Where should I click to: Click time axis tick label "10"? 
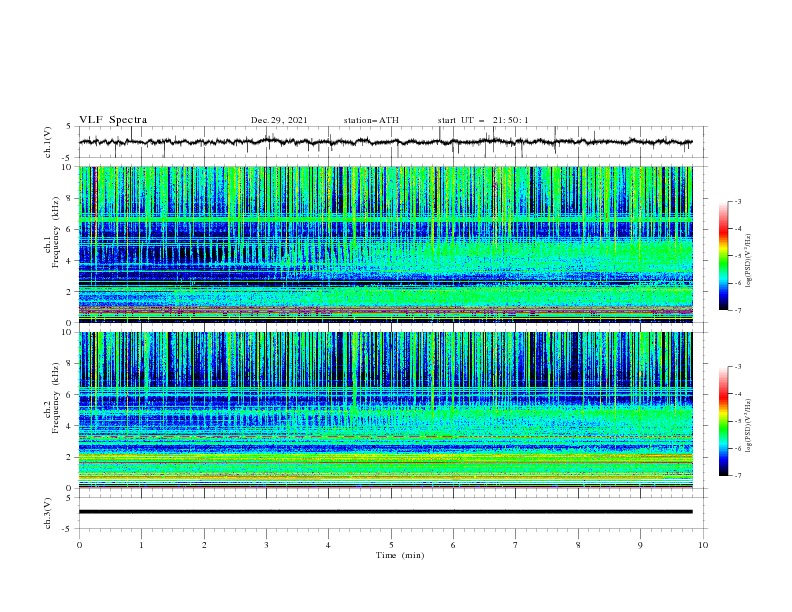703,545
